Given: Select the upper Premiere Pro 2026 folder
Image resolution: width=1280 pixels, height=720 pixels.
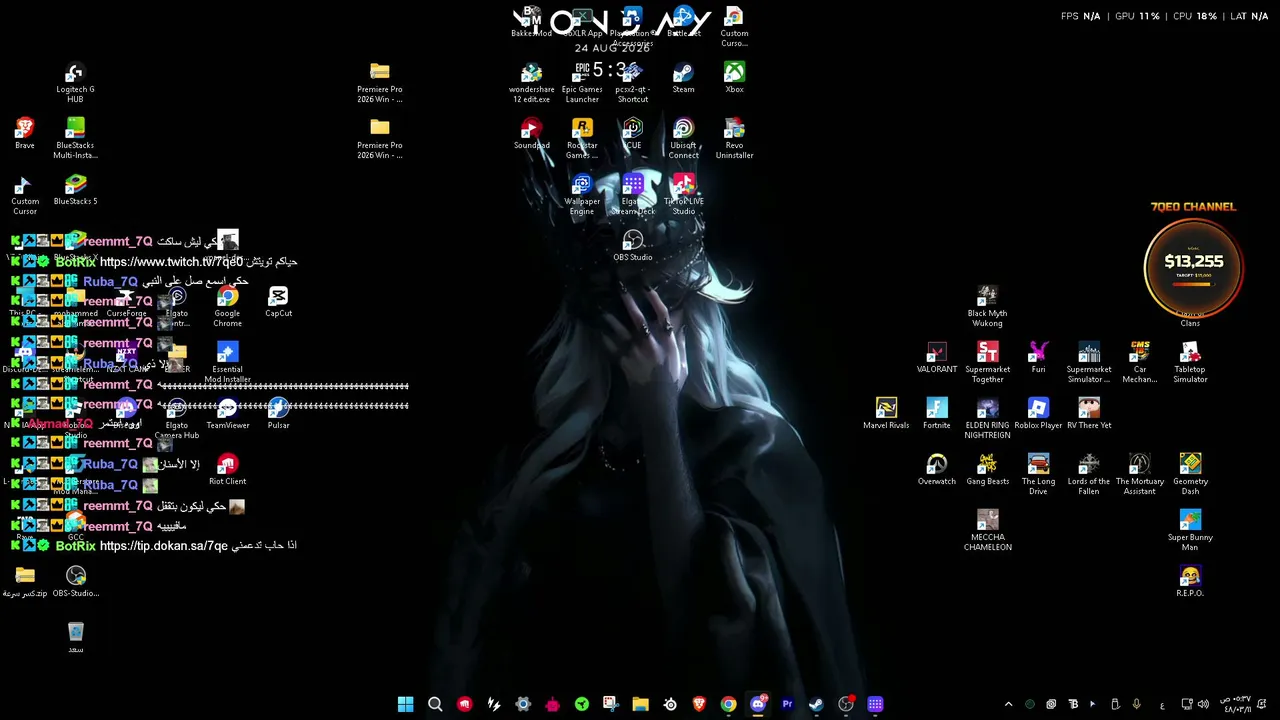Looking at the screenshot, I should (x=380, y=83).
